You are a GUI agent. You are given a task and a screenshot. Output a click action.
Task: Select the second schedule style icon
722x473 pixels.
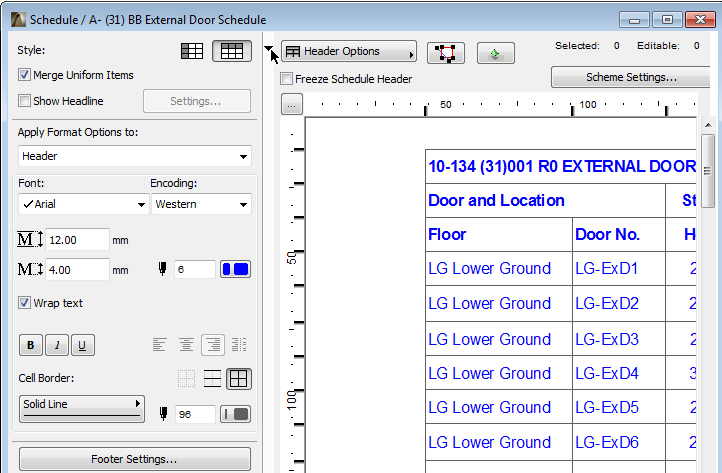tap(232, 51)
